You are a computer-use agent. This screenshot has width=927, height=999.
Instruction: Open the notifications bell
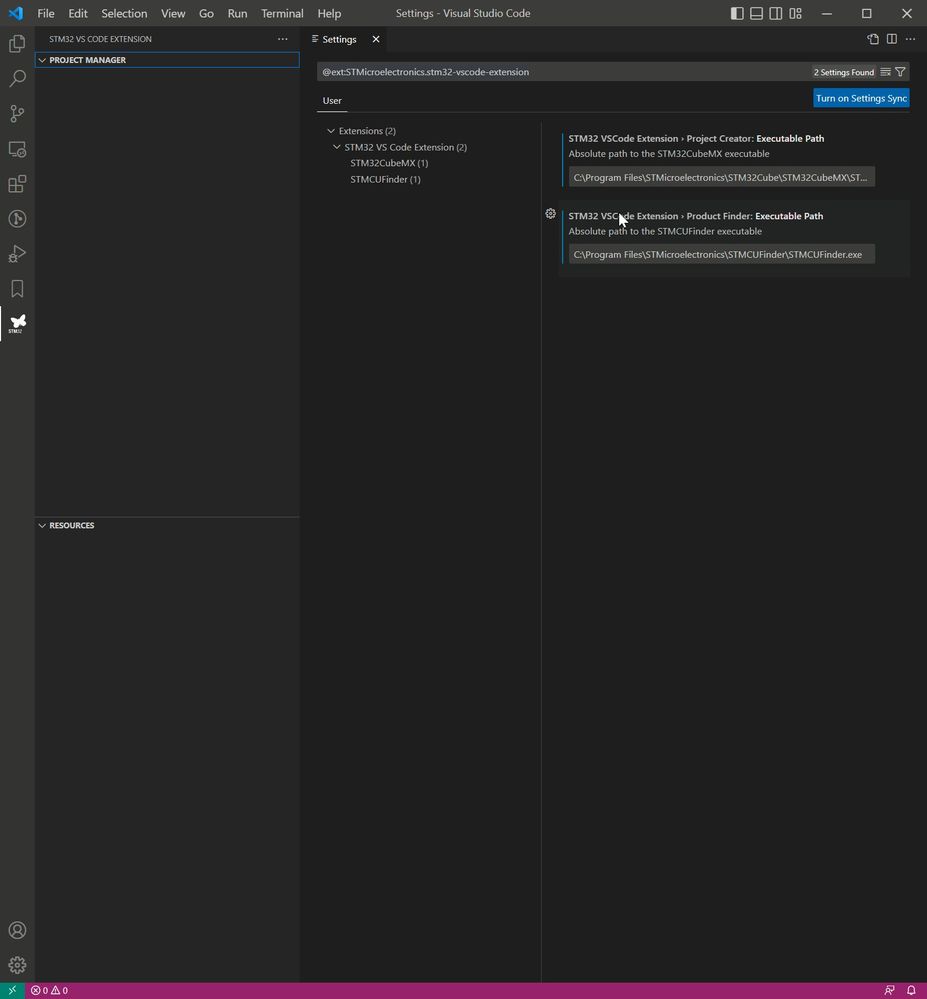(x=912, y=991)
